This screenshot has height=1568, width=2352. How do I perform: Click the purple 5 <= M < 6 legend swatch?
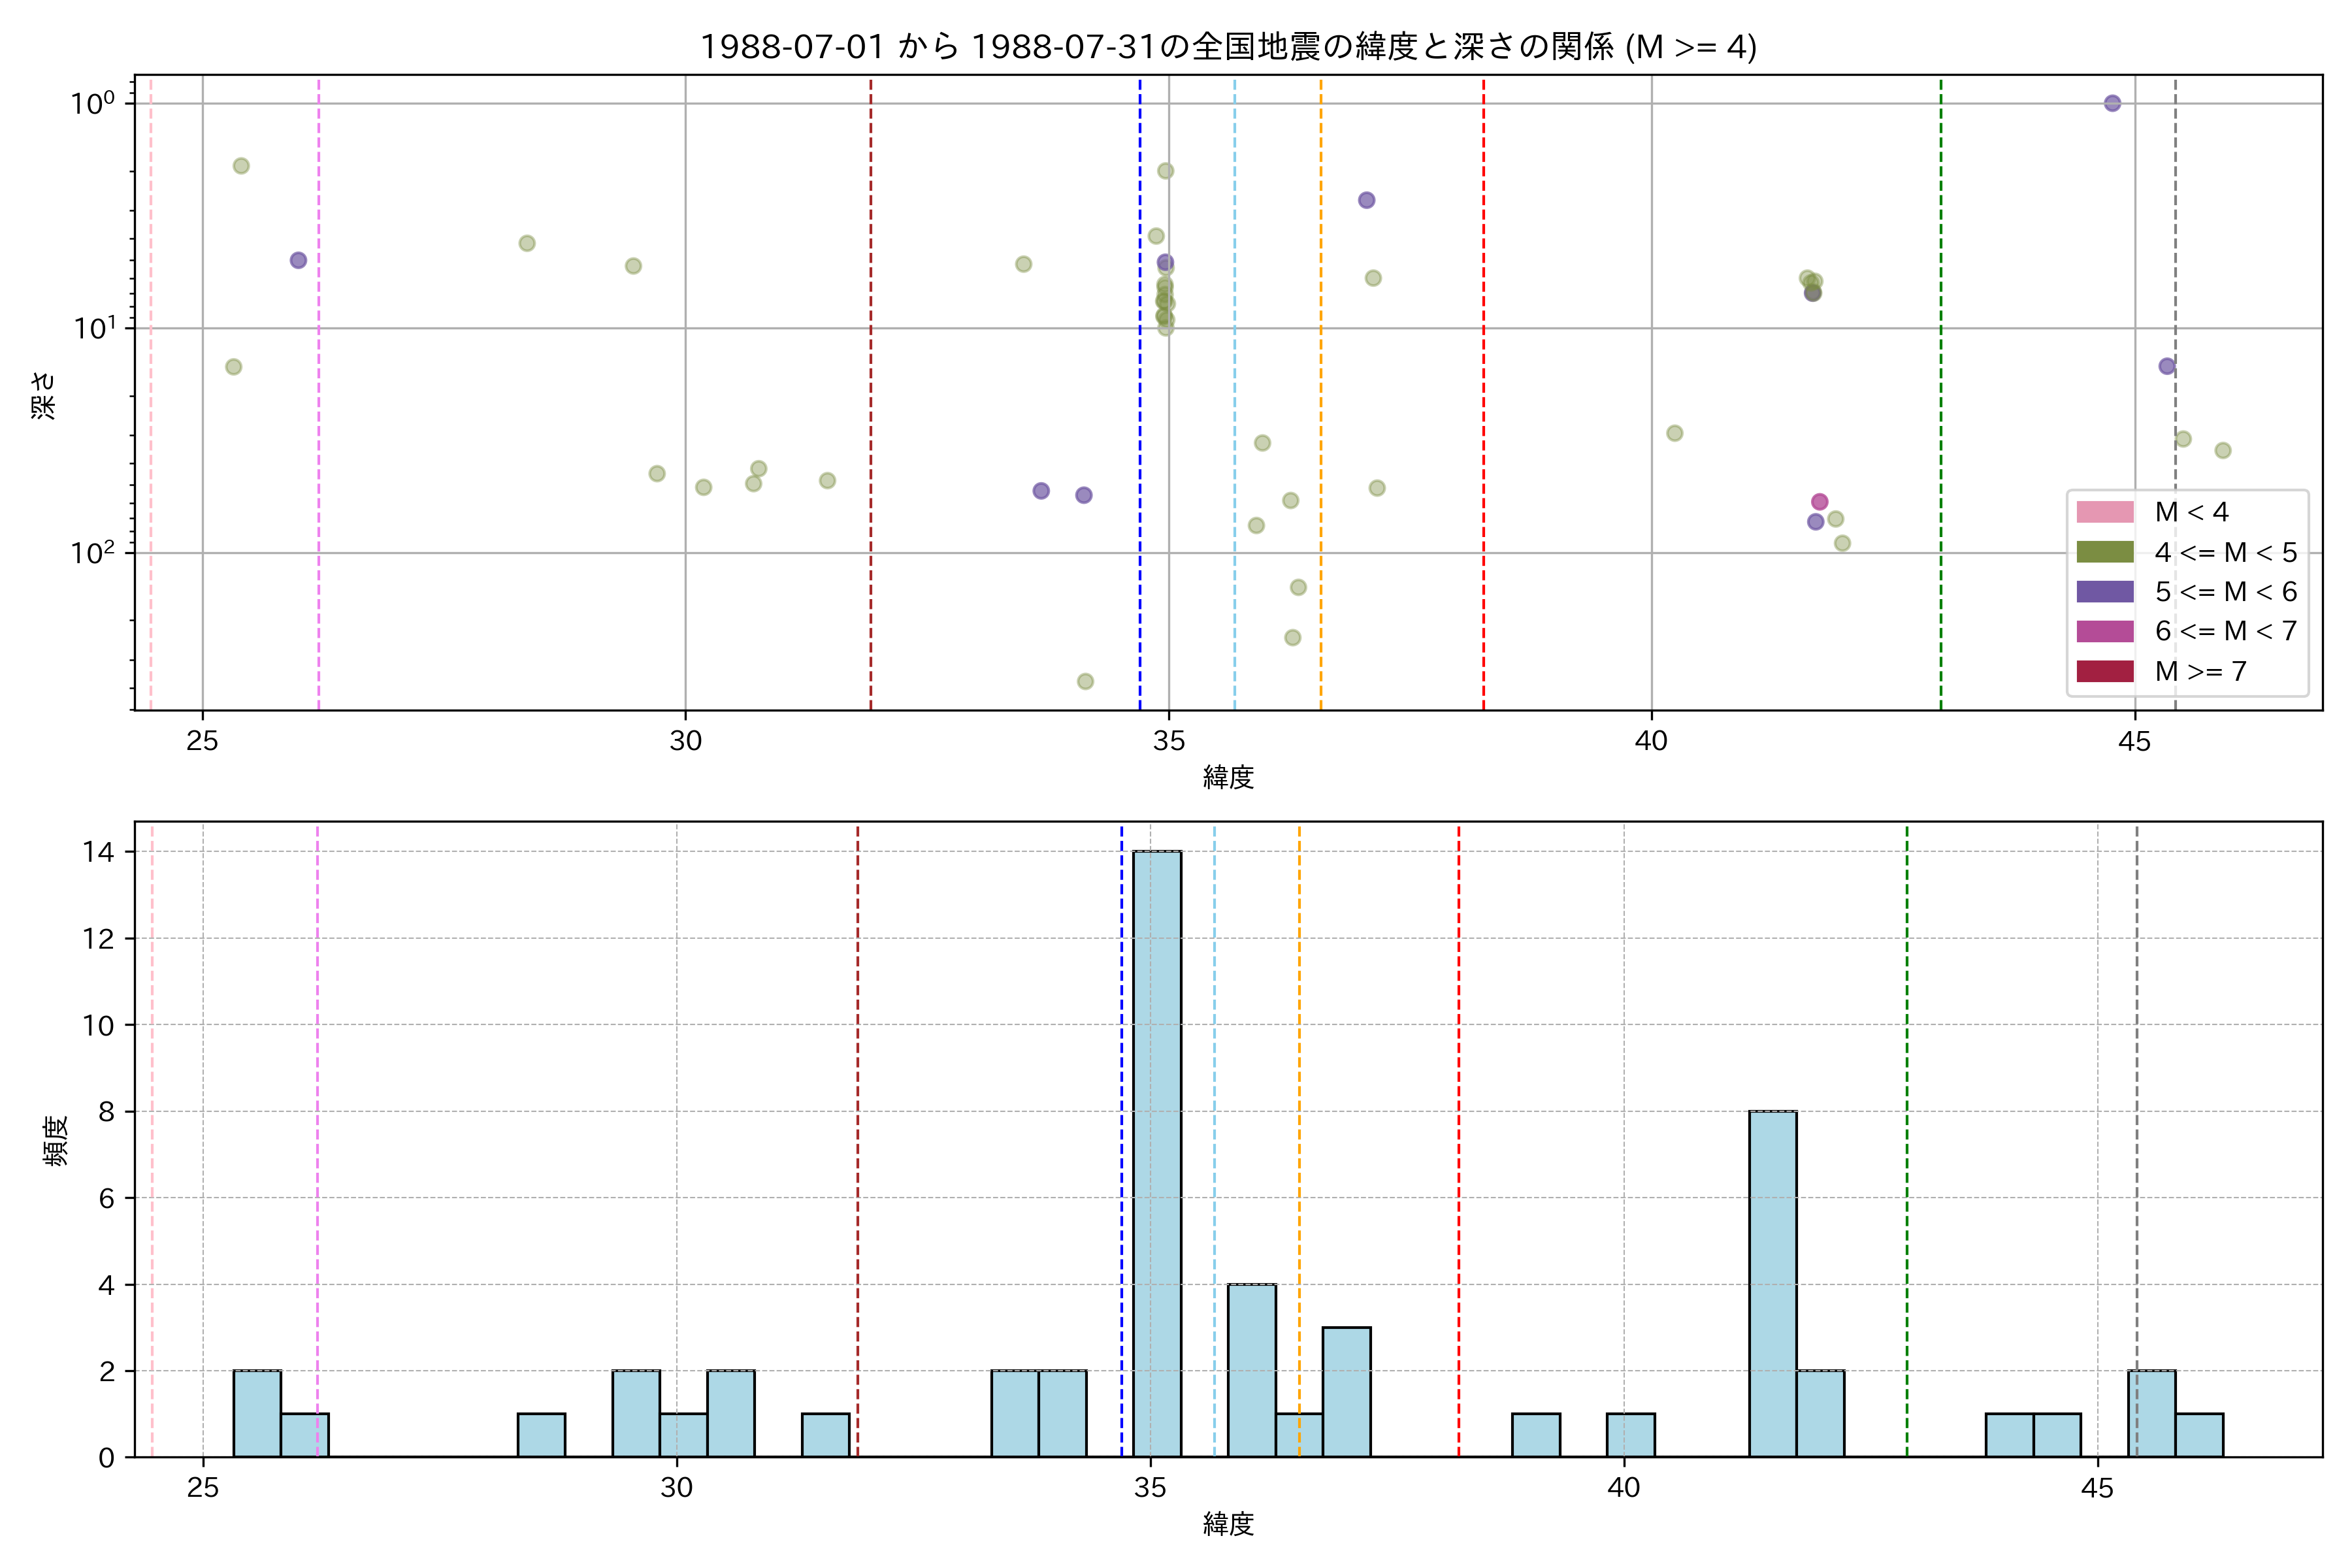[2105, 592]
